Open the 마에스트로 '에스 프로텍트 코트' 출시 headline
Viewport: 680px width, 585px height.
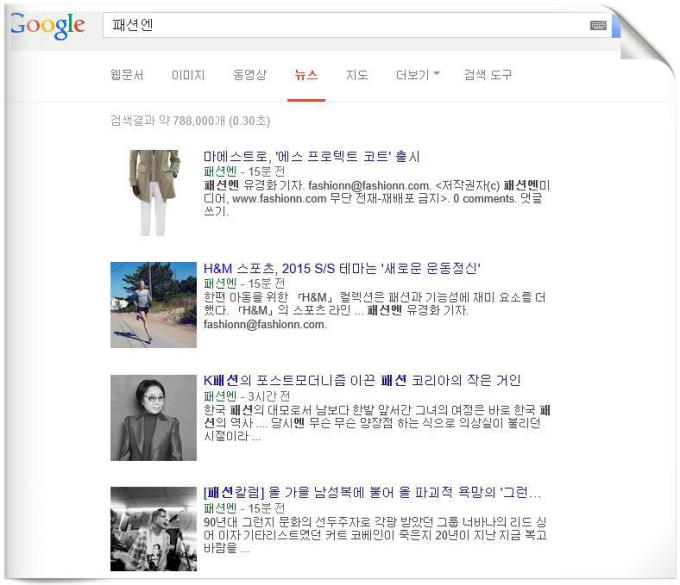click(x=311, y=156)
